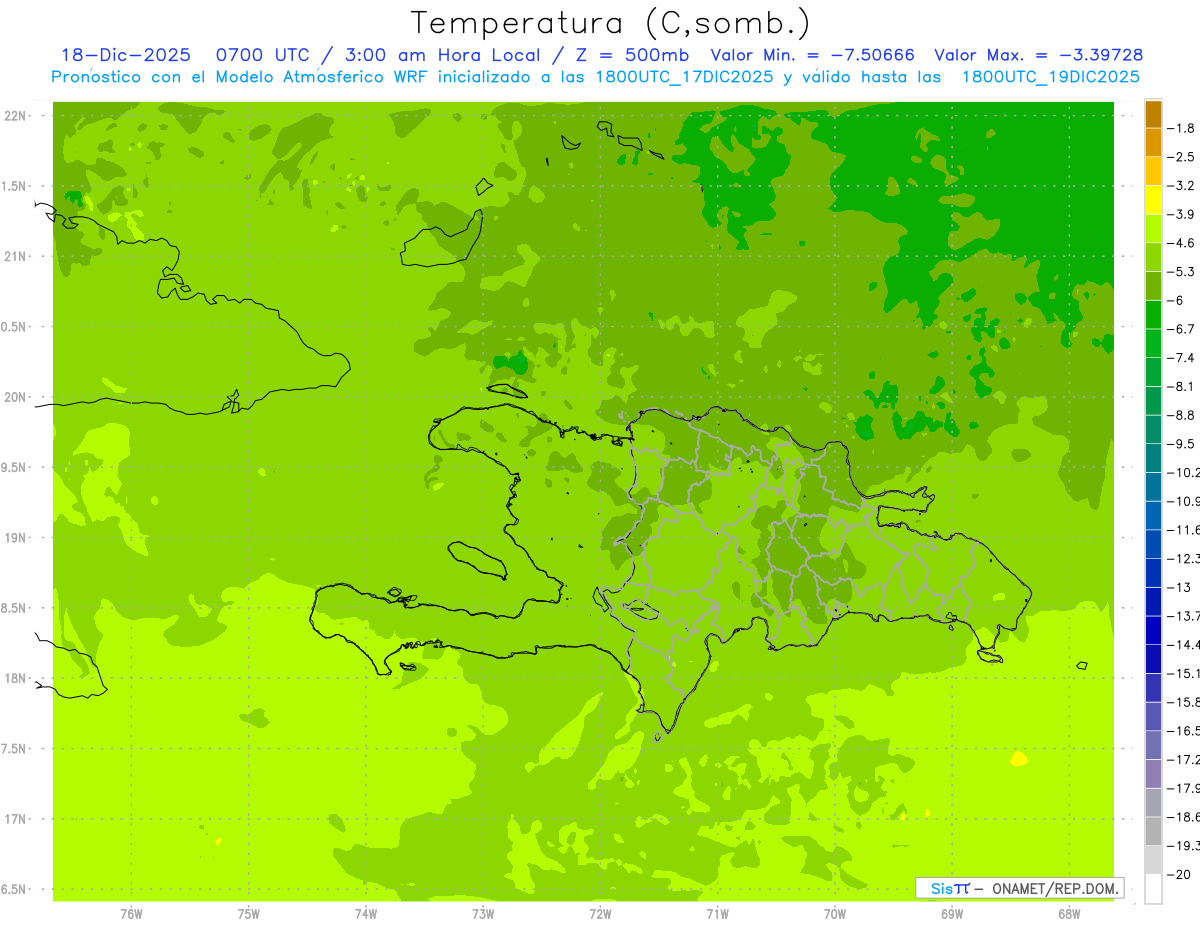Click the yellow swatch between -3.2 and -3.9
1200x927 pixels.
point(1153,199)
